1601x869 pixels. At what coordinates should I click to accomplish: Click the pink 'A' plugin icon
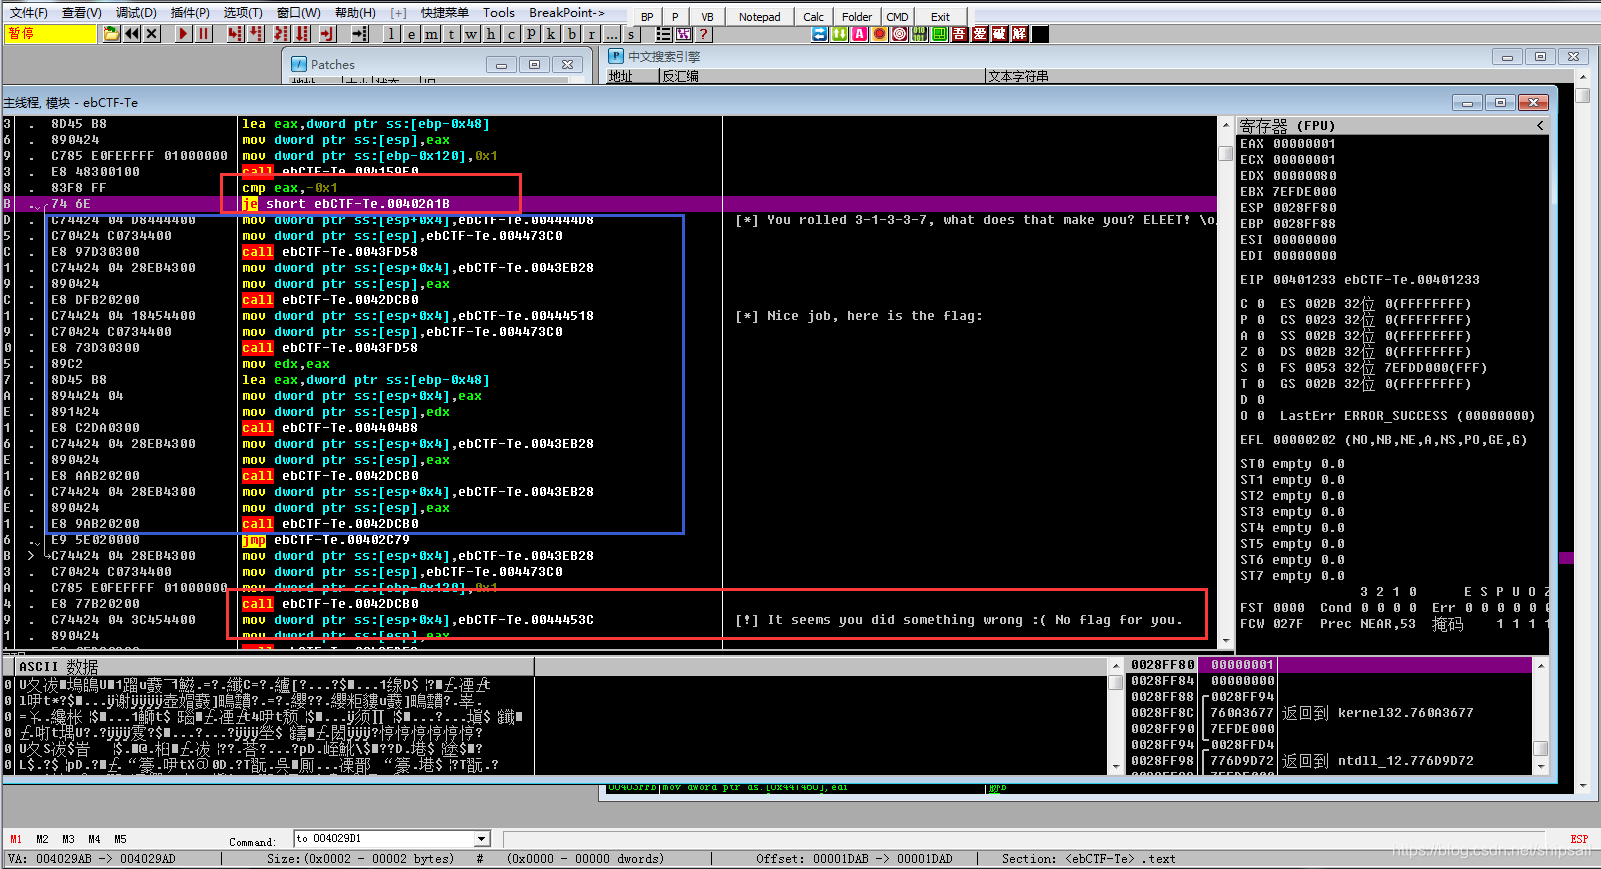[859, 34]
